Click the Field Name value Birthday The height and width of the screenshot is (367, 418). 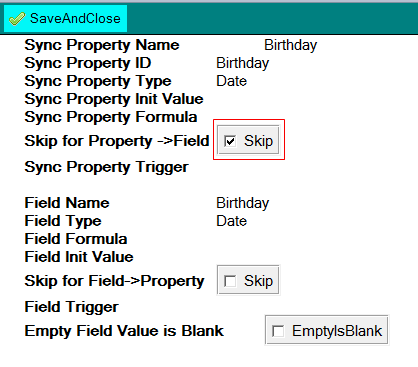coord(243,203)
